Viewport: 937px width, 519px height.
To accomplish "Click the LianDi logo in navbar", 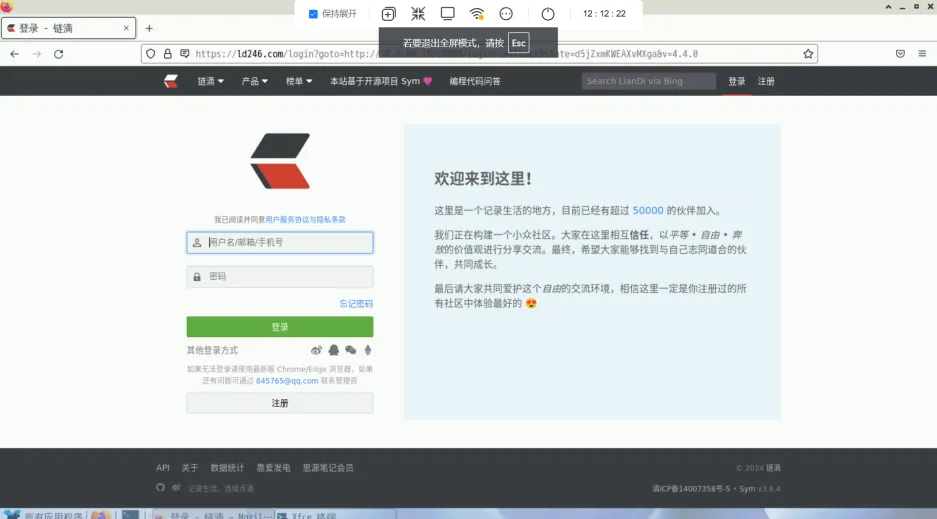I will click(171, 81).
